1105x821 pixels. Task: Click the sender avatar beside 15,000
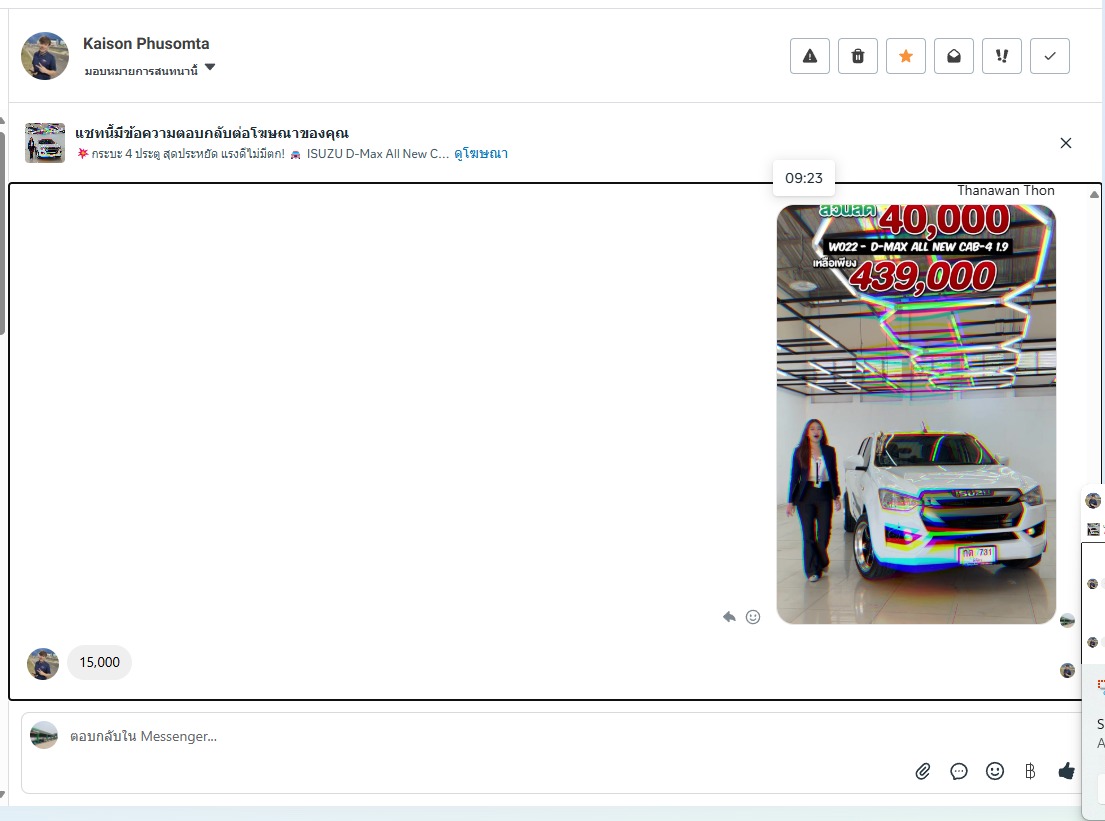43,664
